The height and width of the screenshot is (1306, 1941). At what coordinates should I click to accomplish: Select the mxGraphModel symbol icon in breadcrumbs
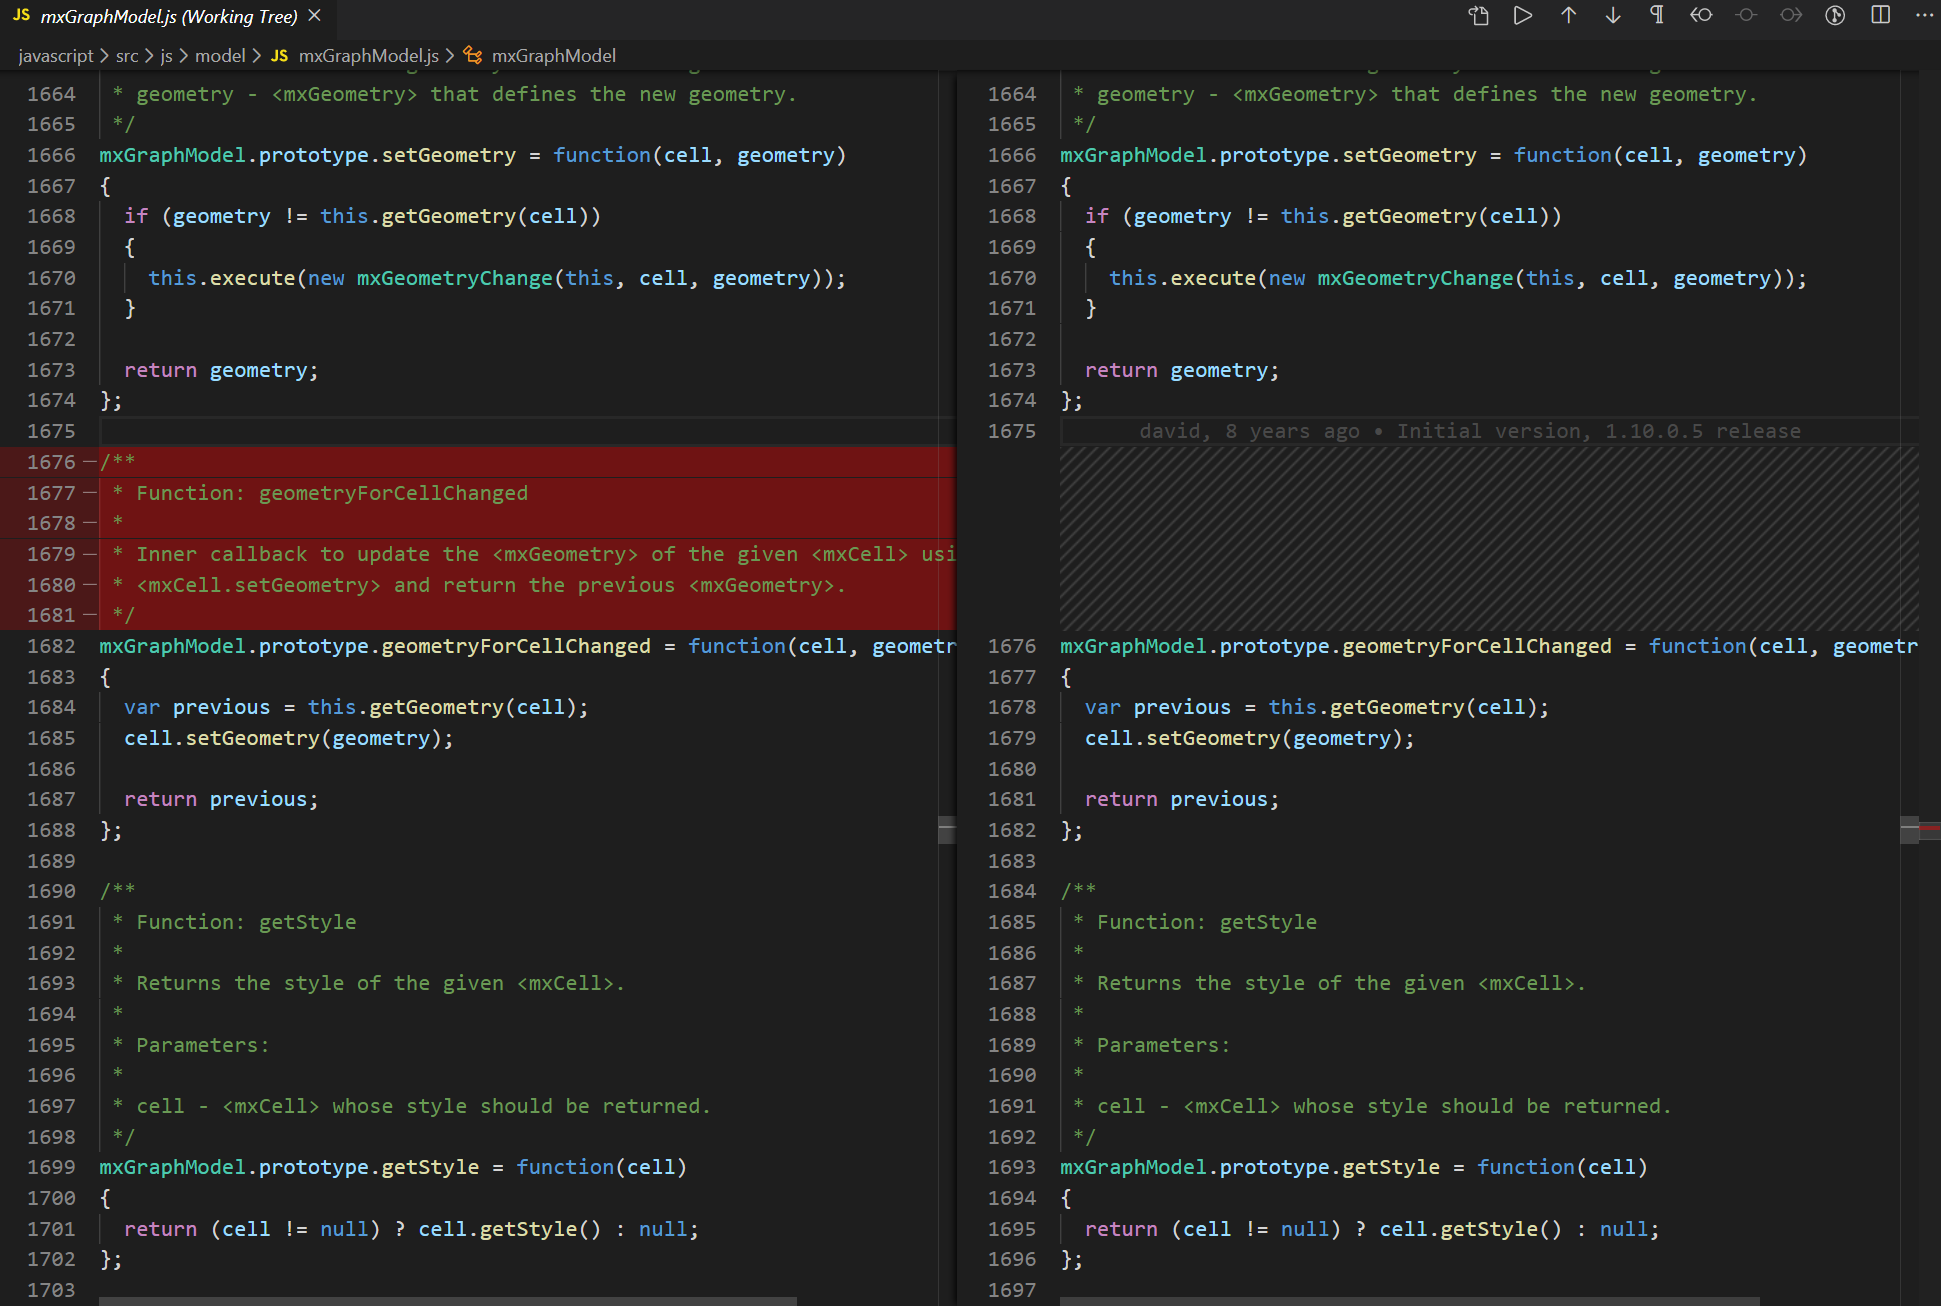tap(473, 55)
